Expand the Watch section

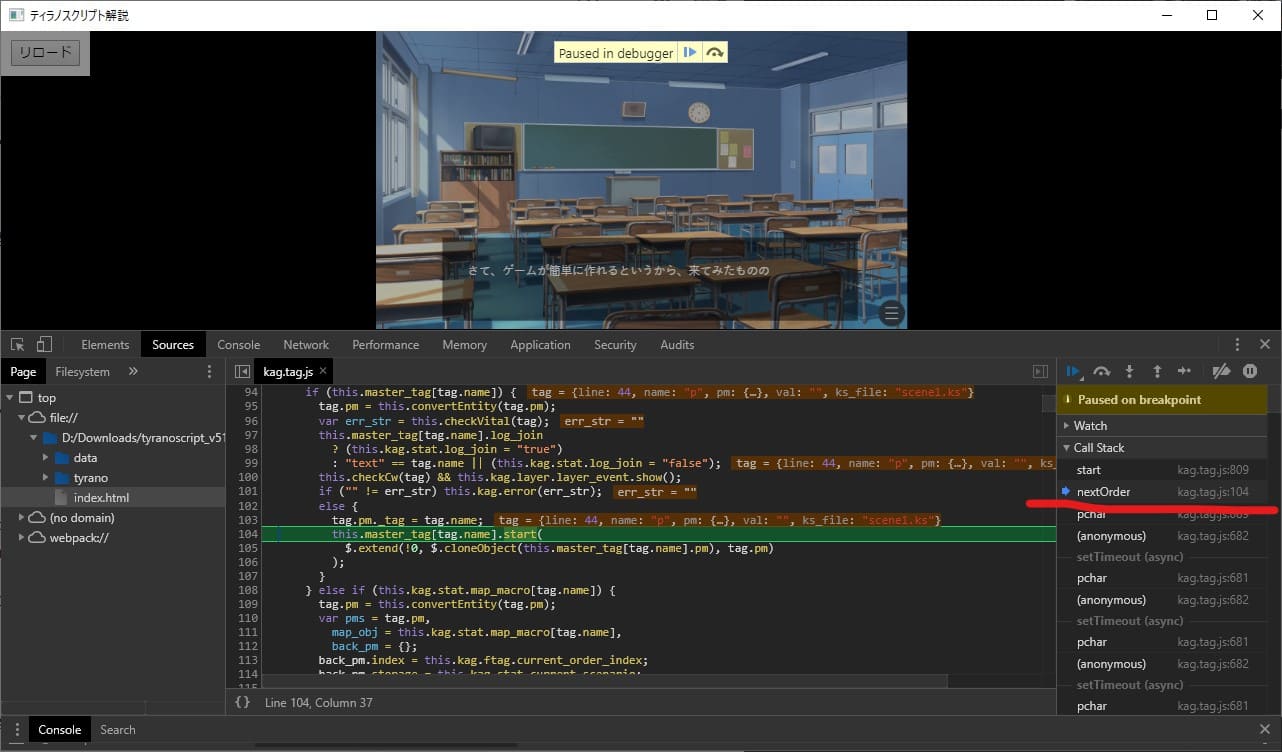(1090, 426)
